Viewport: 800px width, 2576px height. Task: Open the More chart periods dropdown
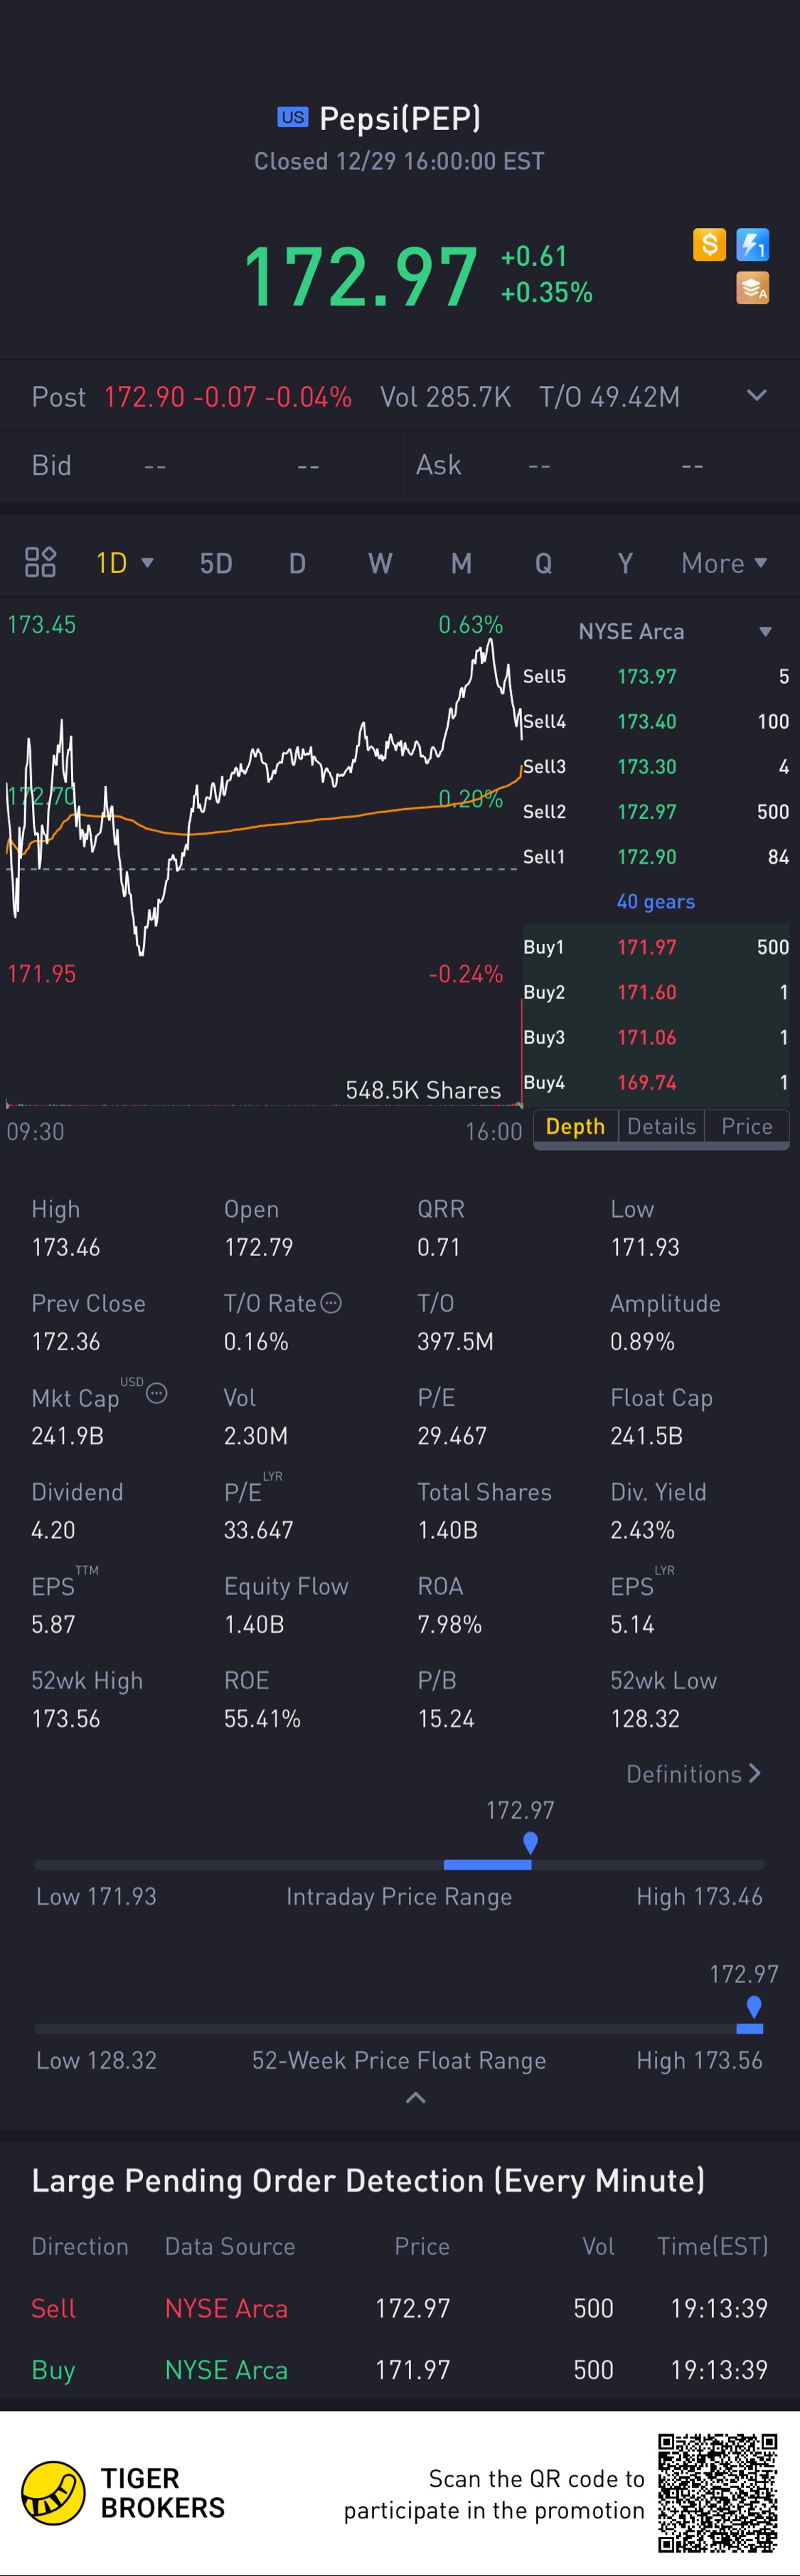click(724, 563)
